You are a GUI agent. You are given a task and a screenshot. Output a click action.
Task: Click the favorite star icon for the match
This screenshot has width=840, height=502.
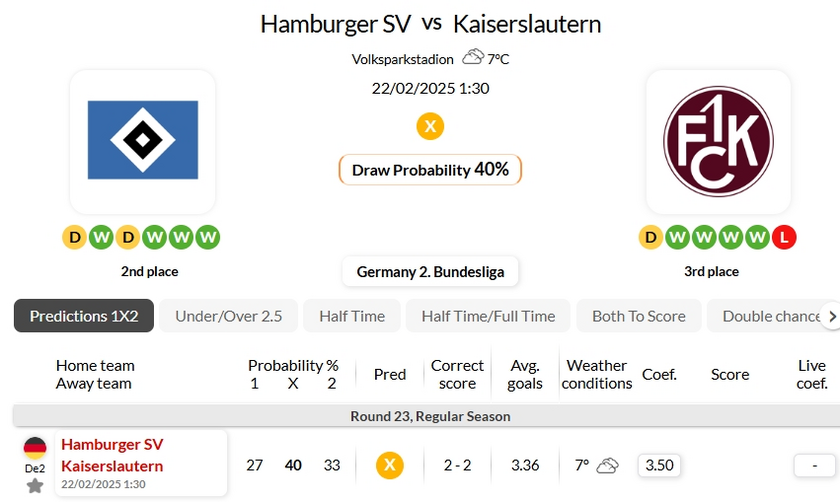coord(35,486)
